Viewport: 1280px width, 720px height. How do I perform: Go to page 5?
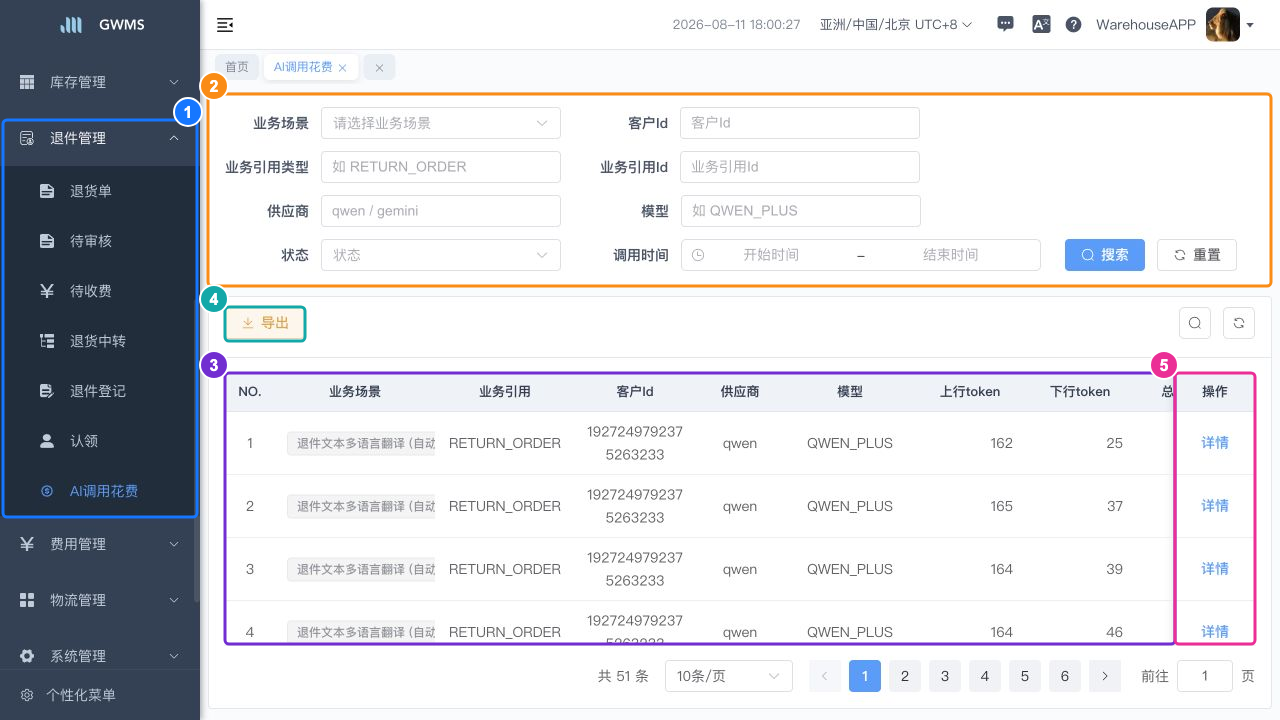(1025, 676)
